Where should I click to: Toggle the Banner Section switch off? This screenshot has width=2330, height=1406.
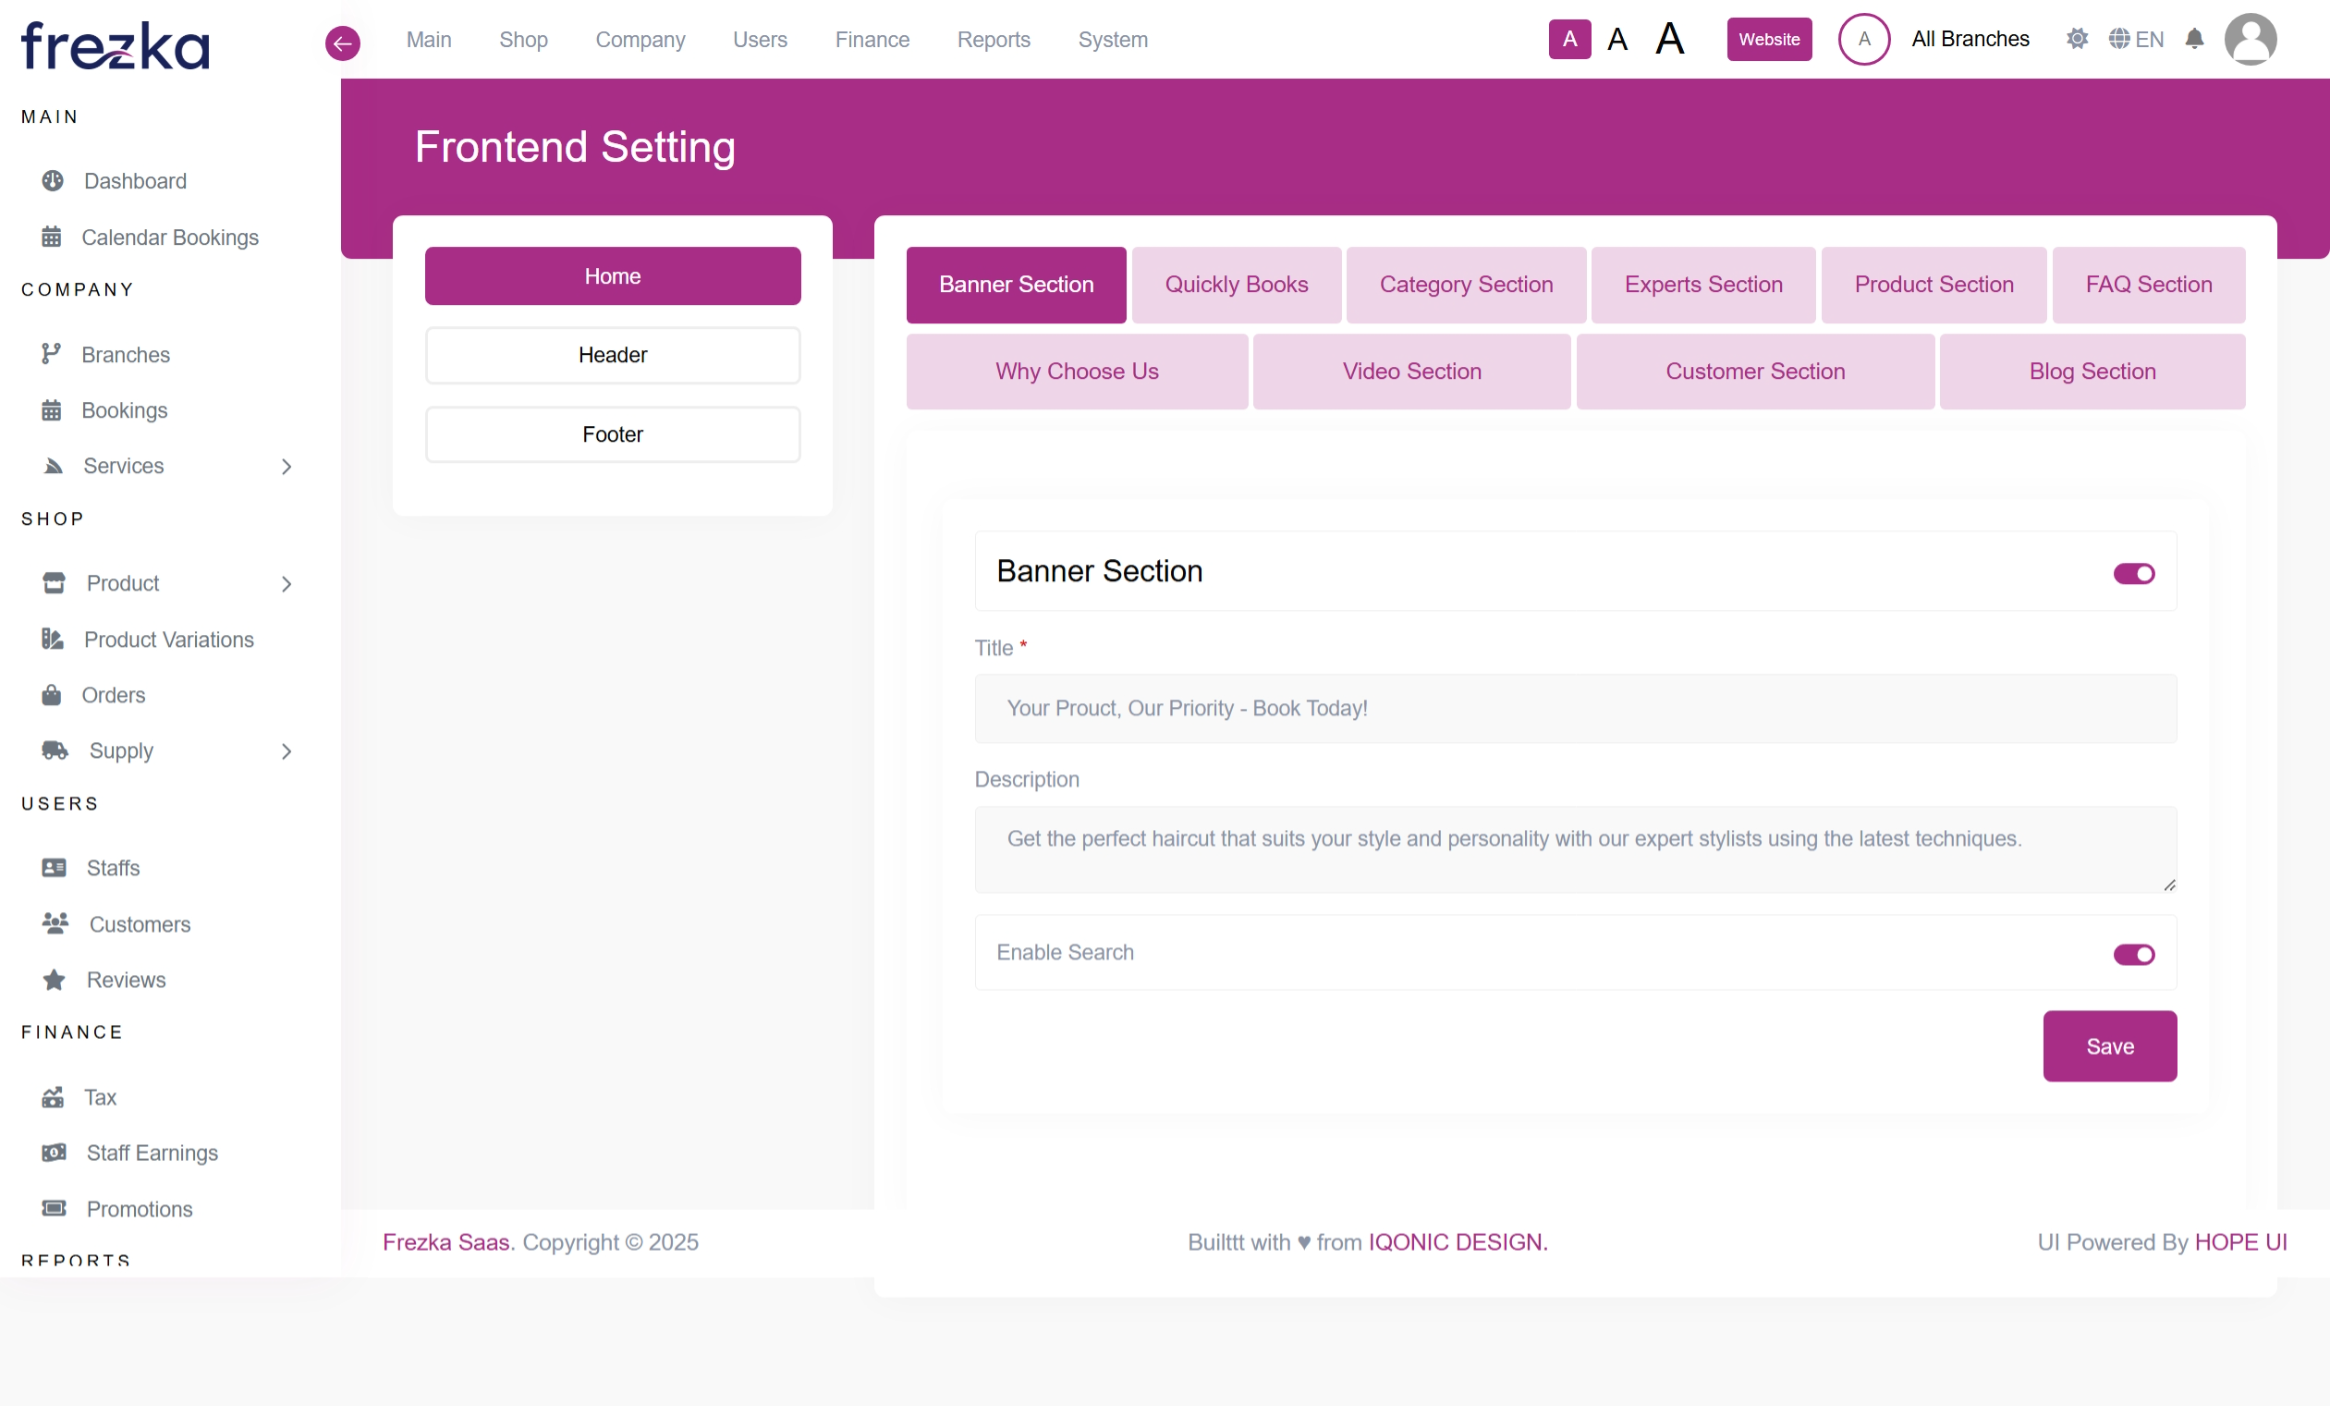point(2134,573)
